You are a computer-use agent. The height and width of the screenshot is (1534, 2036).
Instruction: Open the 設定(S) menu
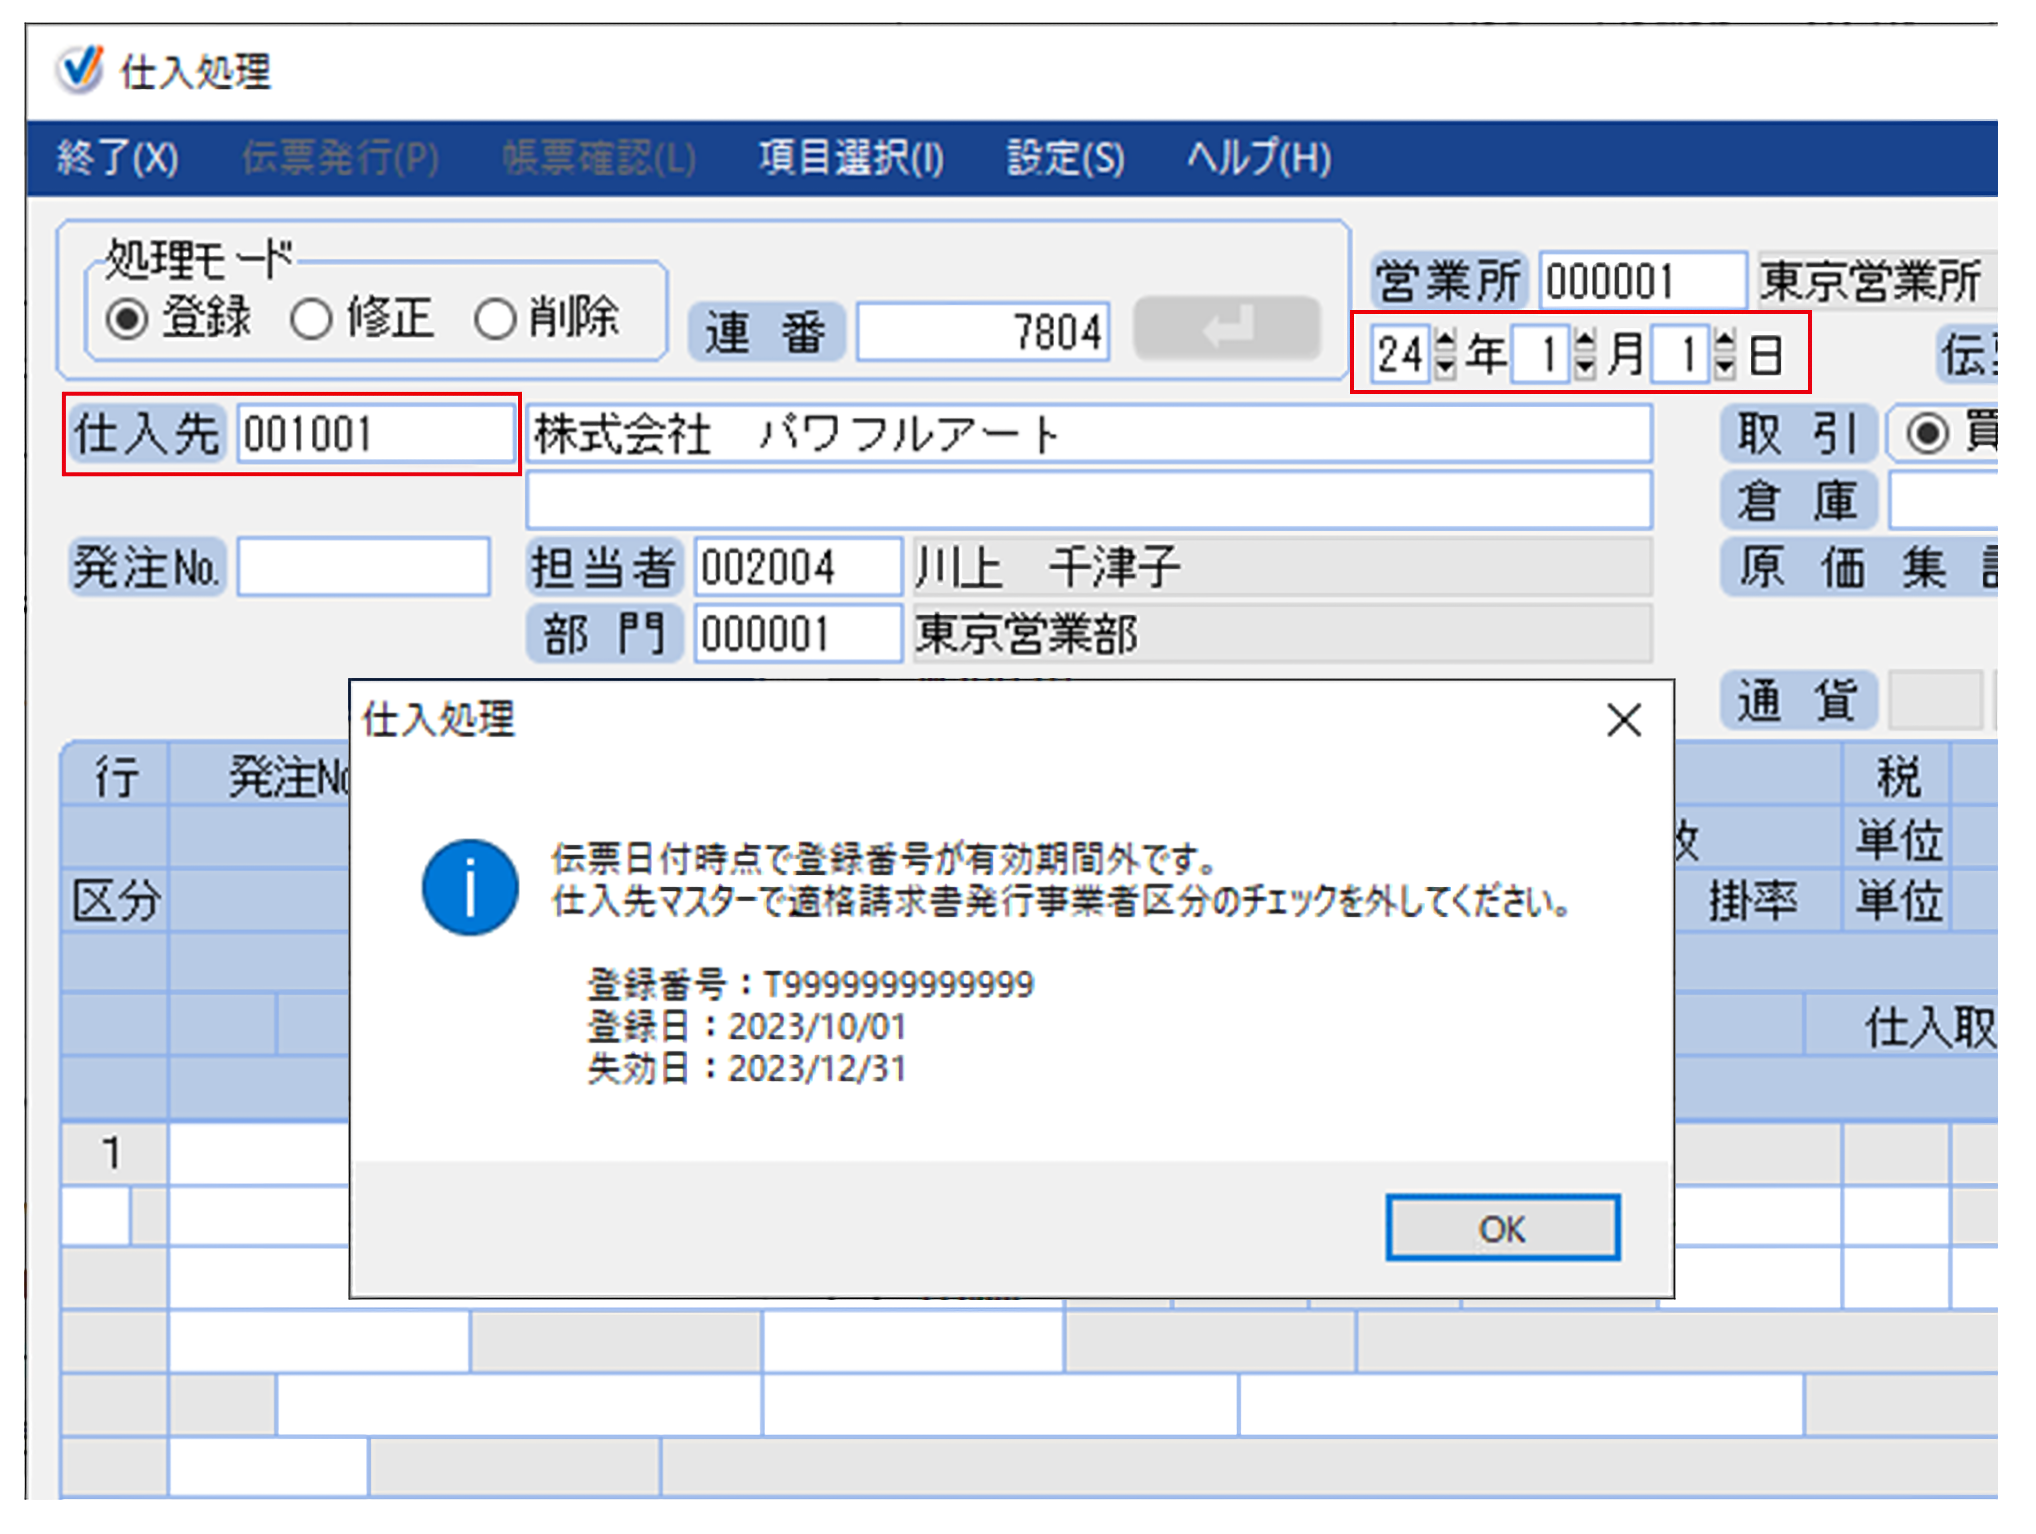(x=1065, y=158)
